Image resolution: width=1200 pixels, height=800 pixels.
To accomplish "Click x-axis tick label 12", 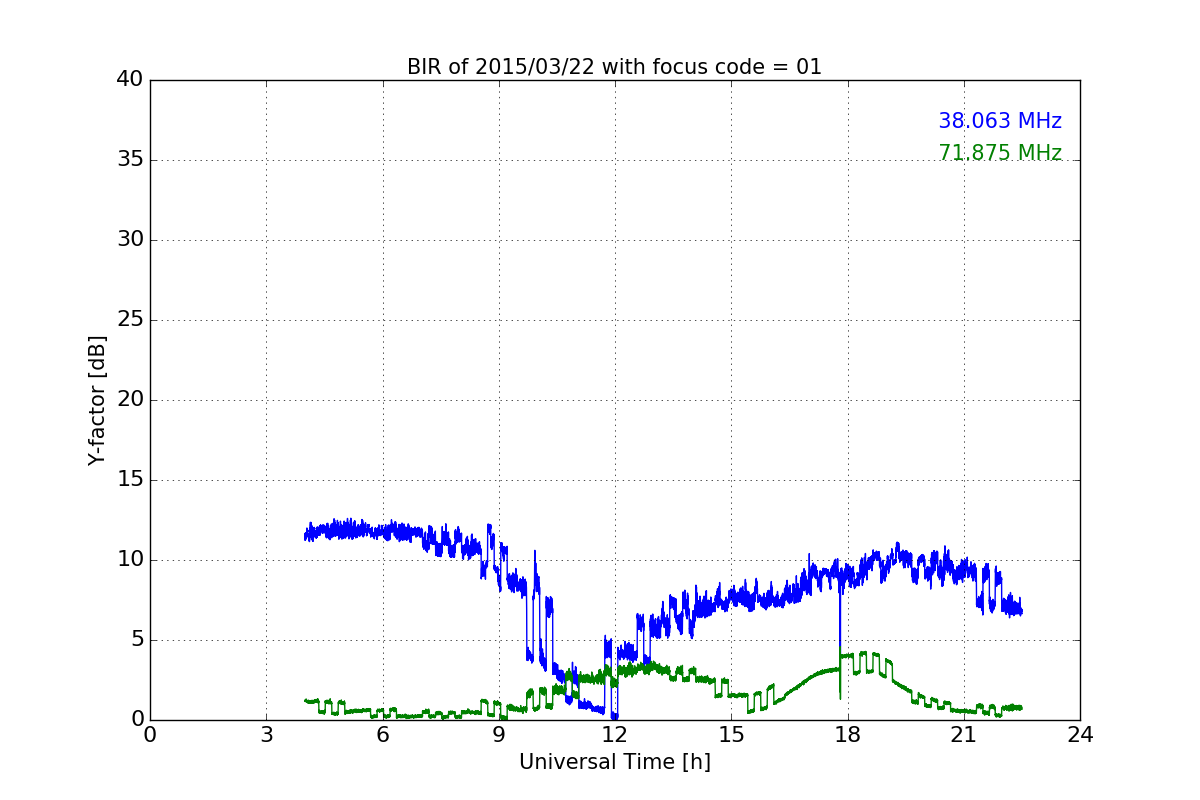I will tap(615, 735).
